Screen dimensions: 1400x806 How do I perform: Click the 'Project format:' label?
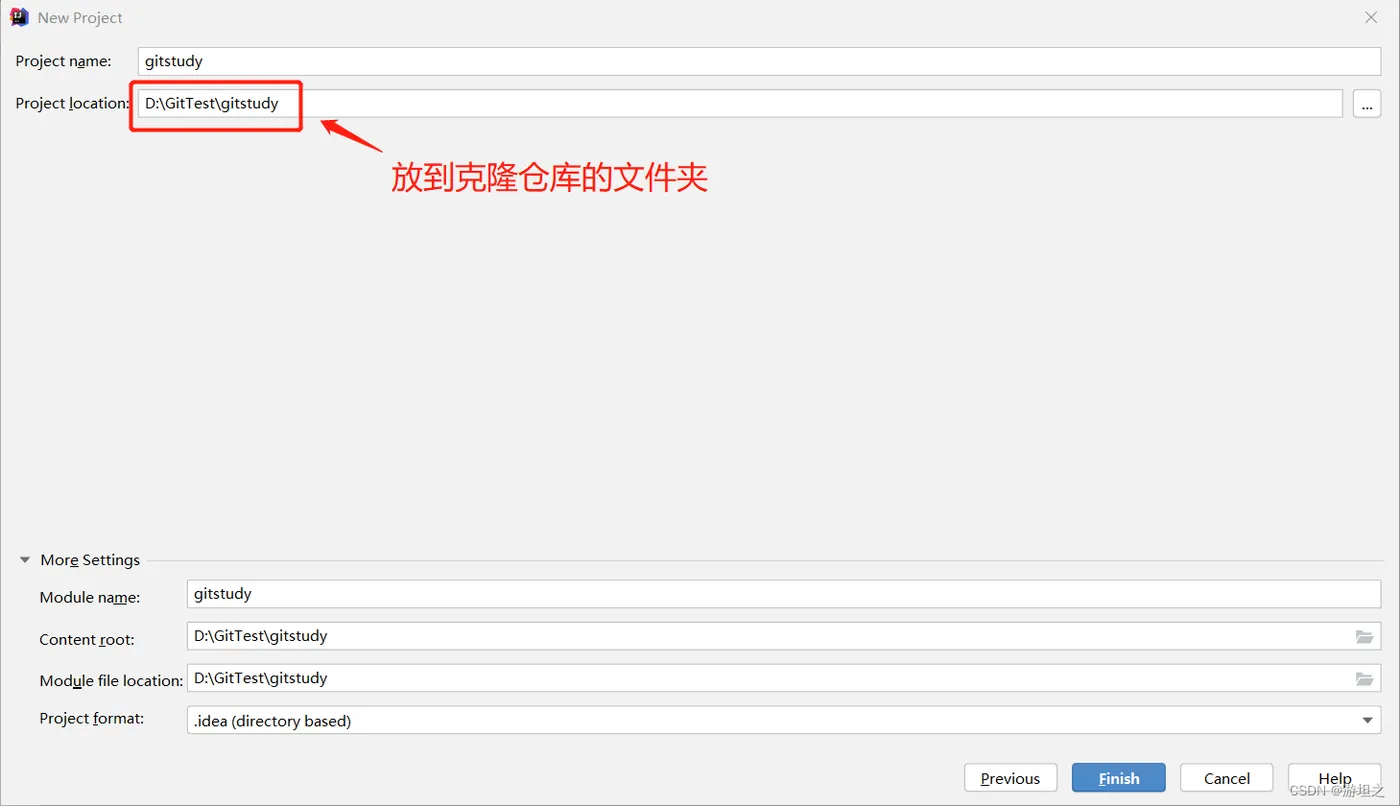click(92, 718)
